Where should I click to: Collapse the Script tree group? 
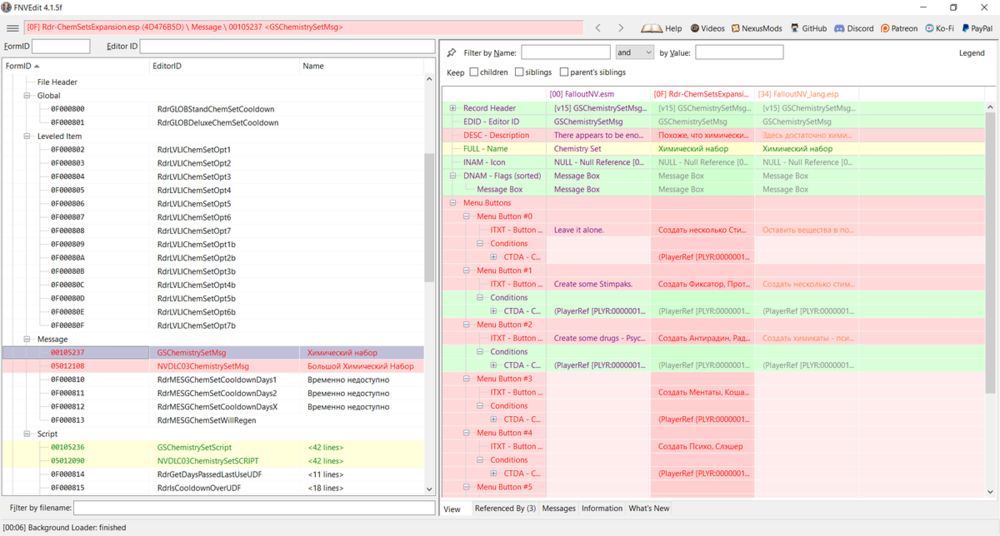click(27, 434)
